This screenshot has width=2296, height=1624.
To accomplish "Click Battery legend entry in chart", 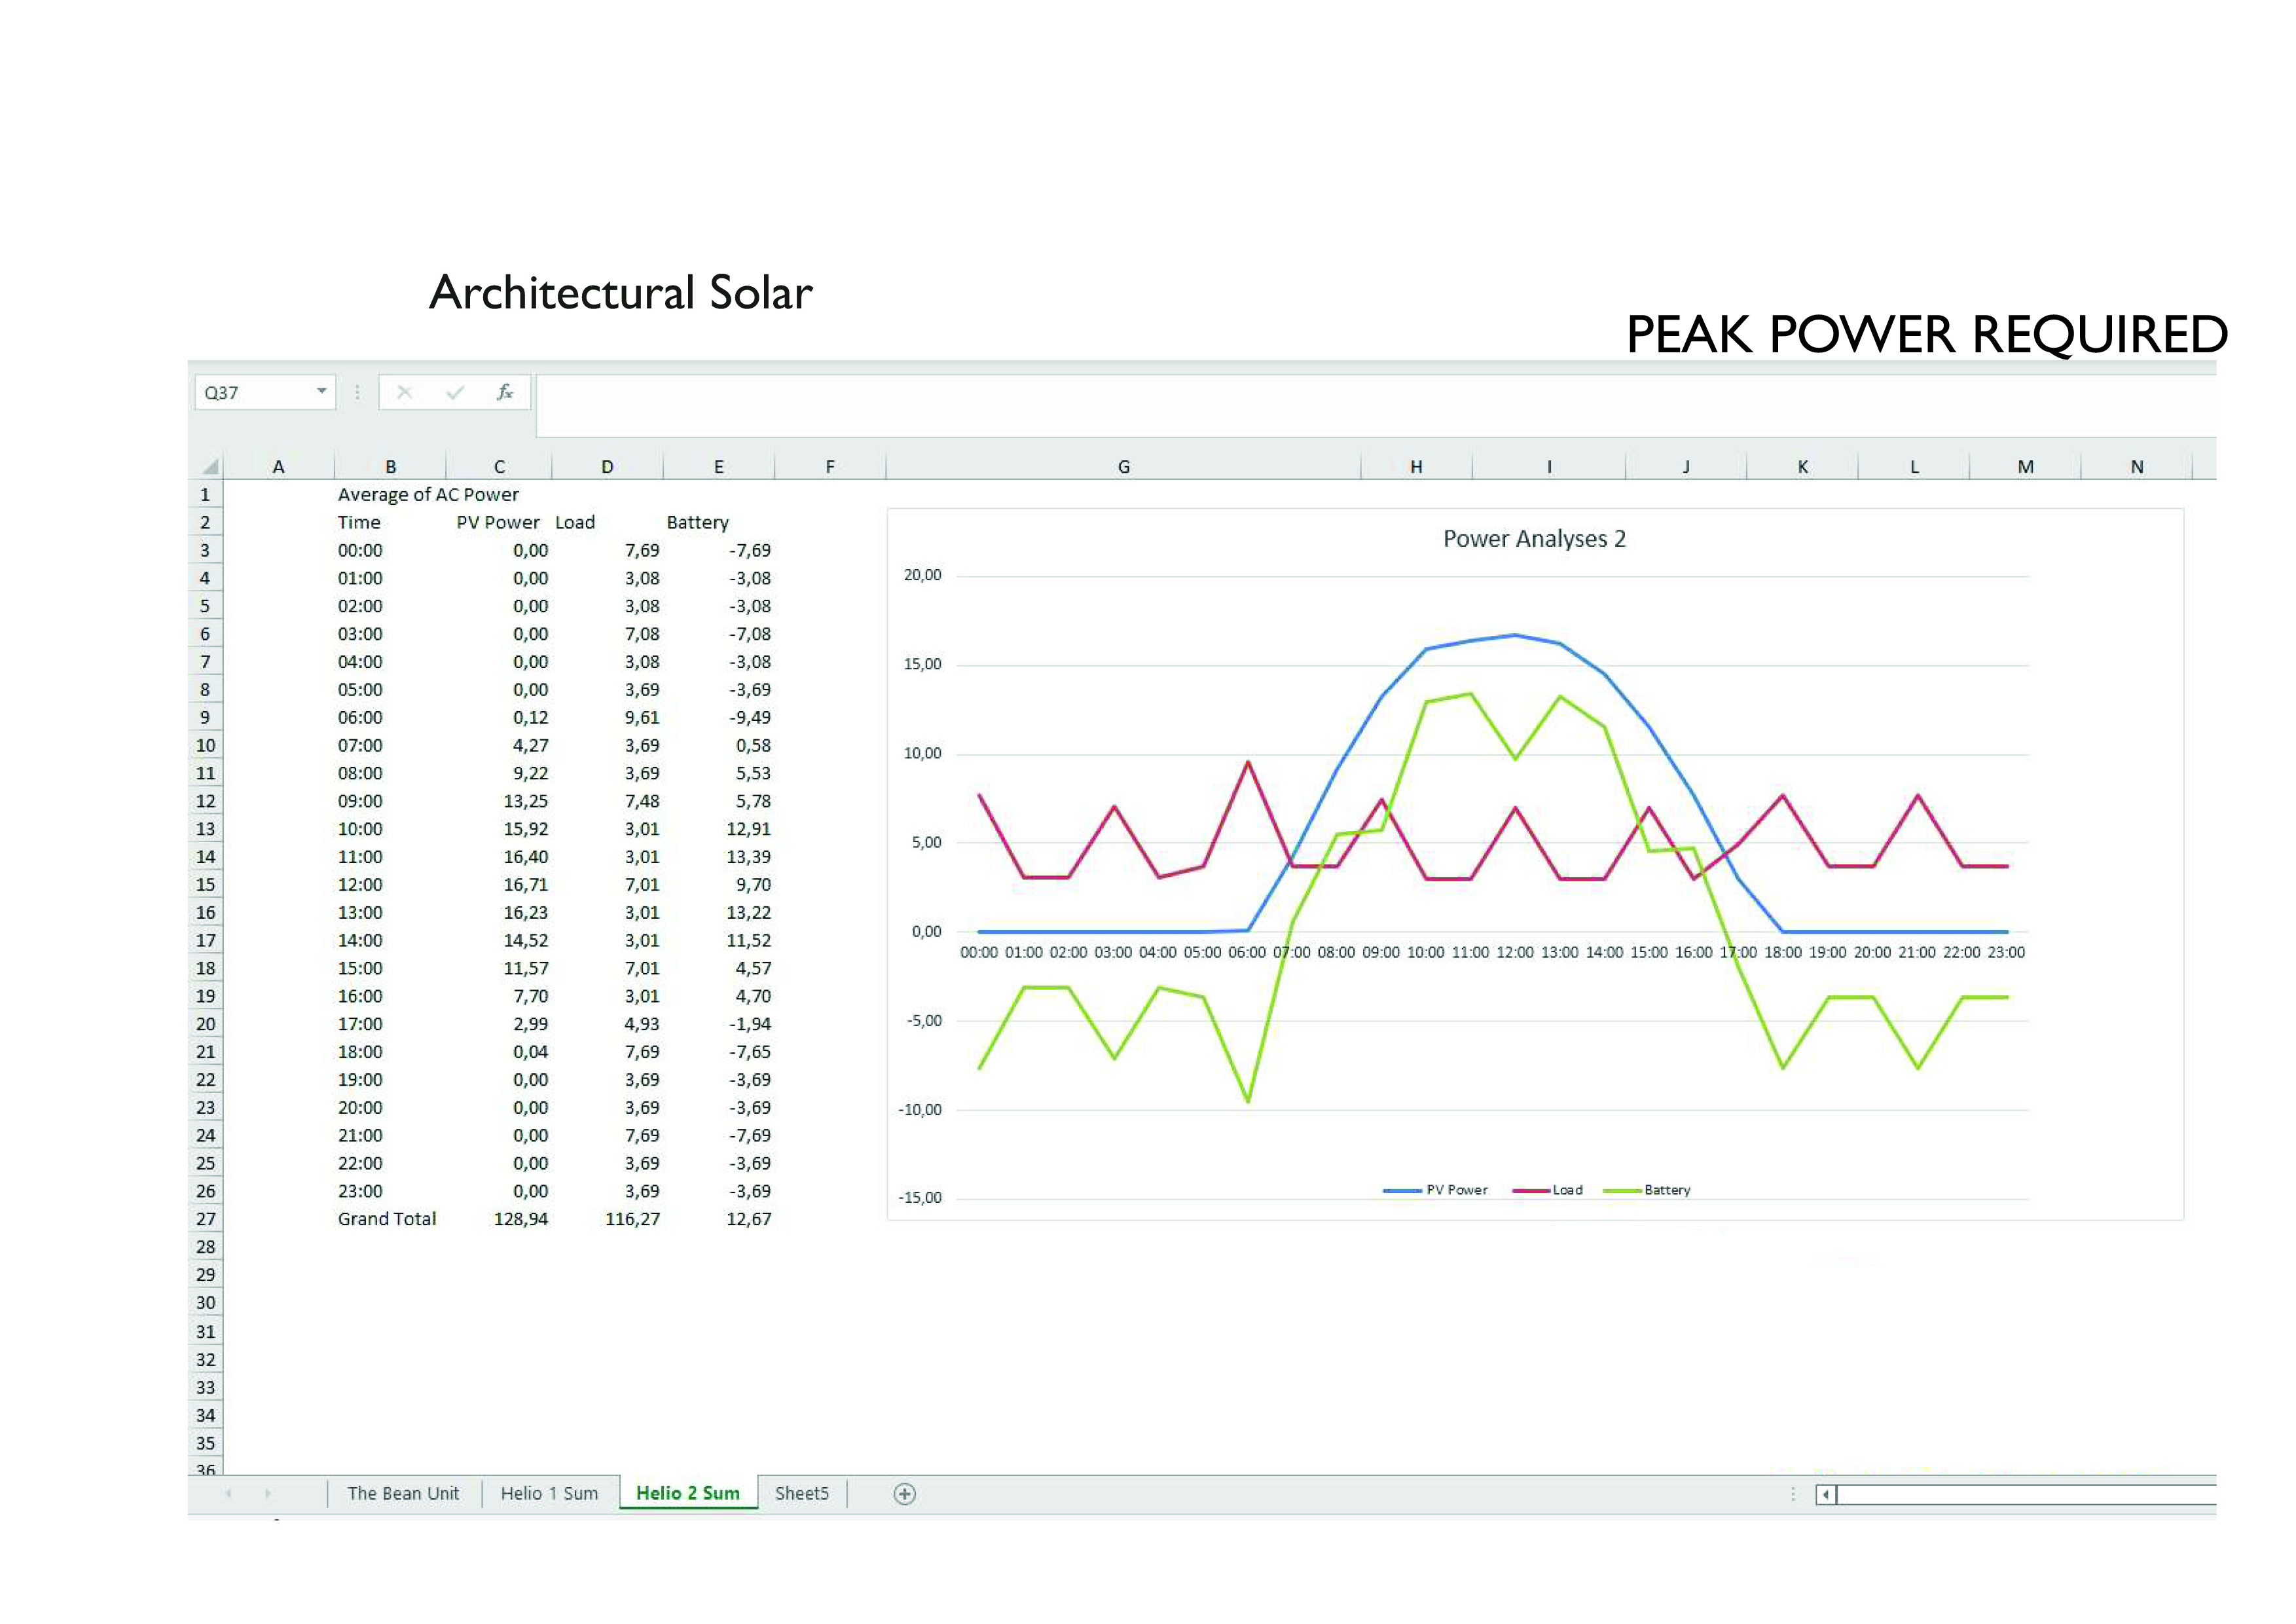I will click(x=1666, y=1190).
